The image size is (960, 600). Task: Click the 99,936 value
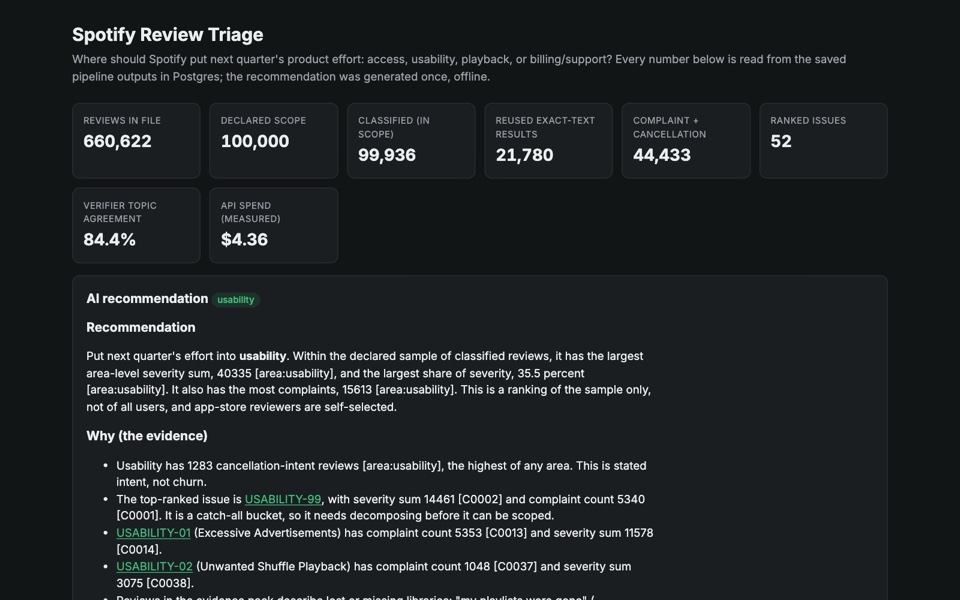click(387, 156)
